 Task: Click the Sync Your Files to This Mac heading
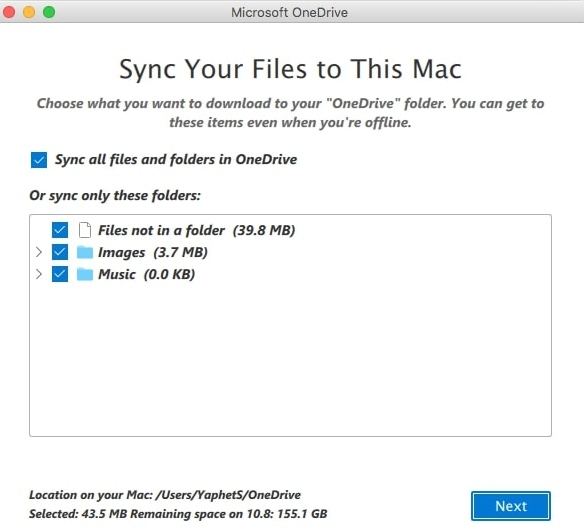(x=291, y=69)
